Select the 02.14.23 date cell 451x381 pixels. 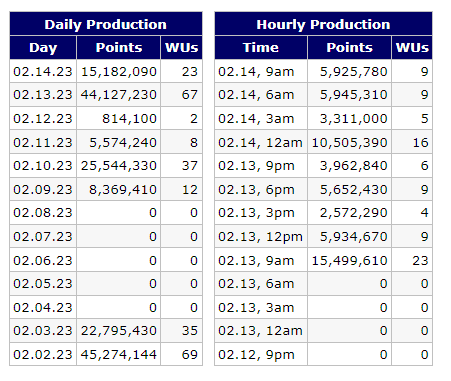[x=43, y=71]
